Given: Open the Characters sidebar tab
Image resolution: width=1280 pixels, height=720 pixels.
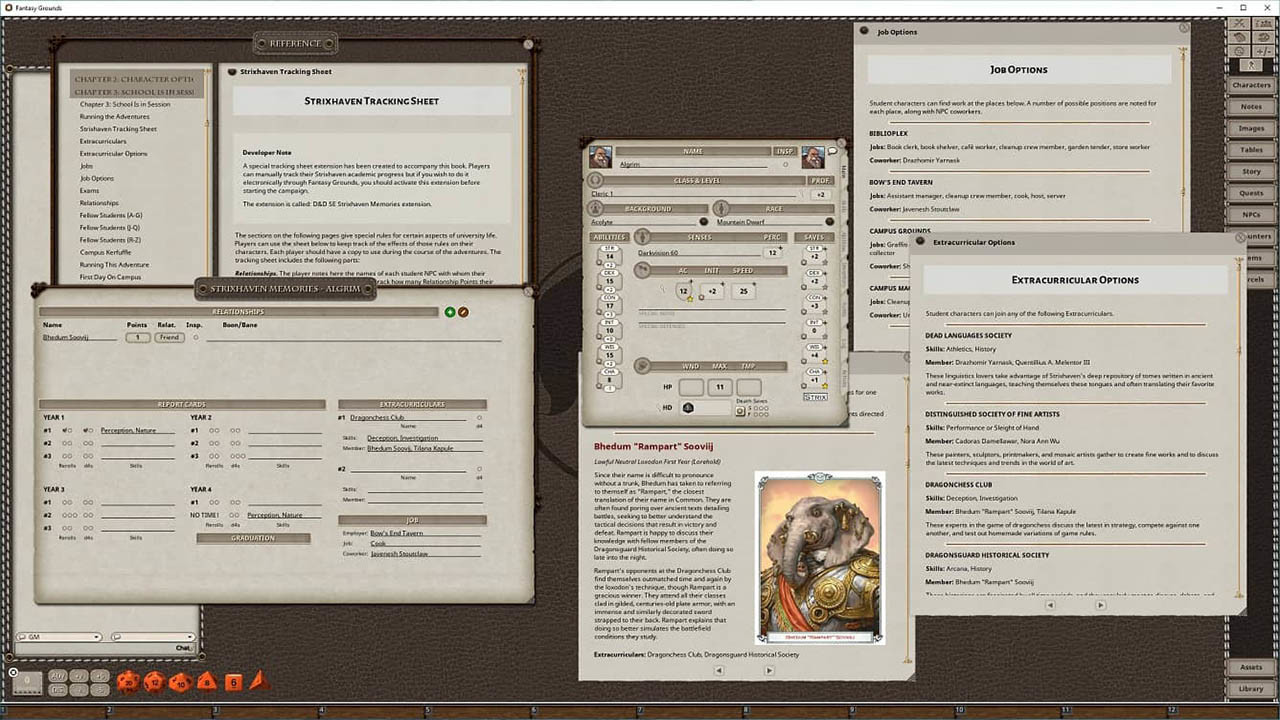Looking at the screenshot, I should tap(1250, 85).
